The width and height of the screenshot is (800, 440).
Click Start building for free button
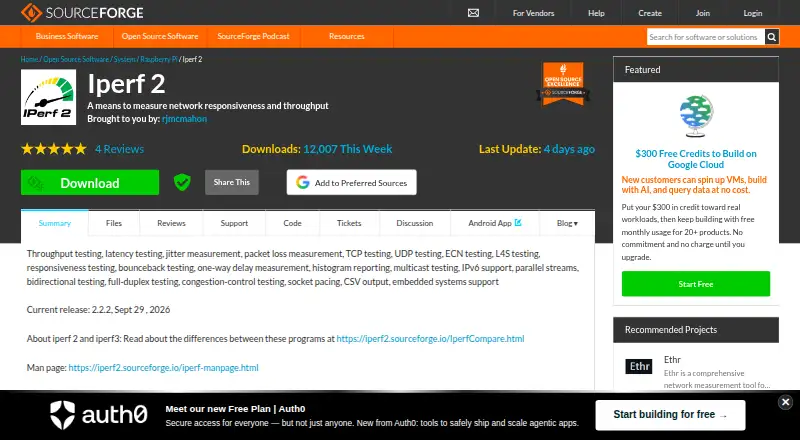point(670,414)
